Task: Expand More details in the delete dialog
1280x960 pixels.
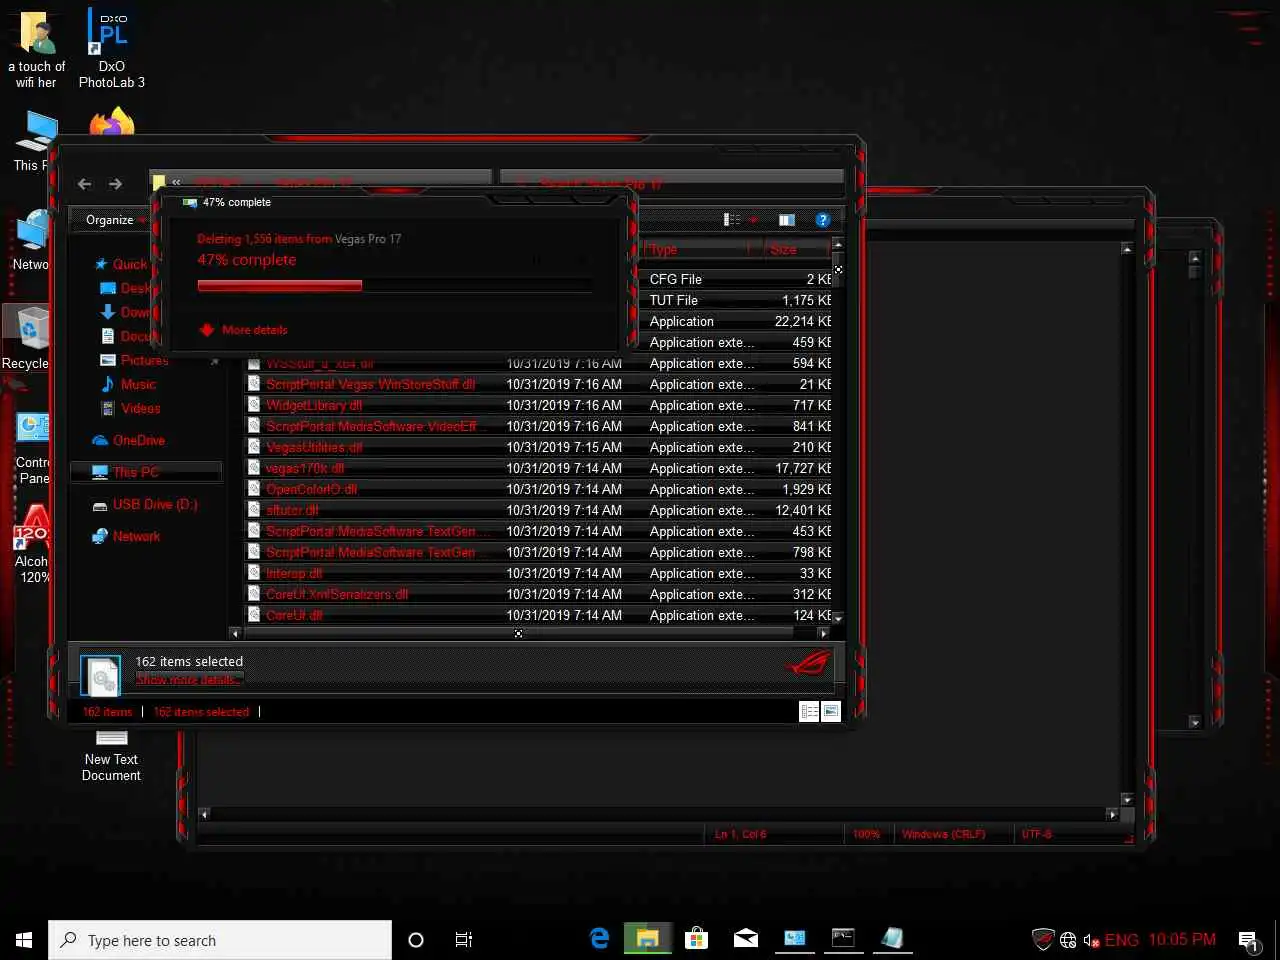Action: (243, 330)
